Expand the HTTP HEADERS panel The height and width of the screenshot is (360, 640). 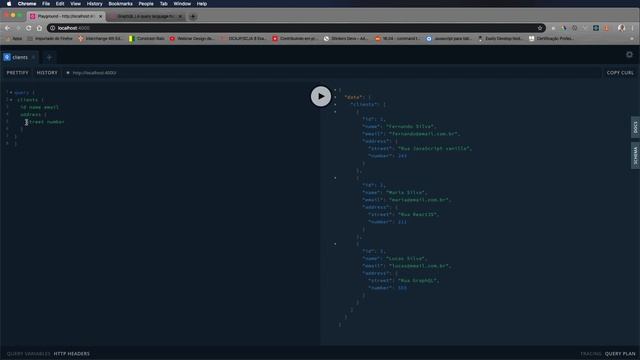coord(71,353)
